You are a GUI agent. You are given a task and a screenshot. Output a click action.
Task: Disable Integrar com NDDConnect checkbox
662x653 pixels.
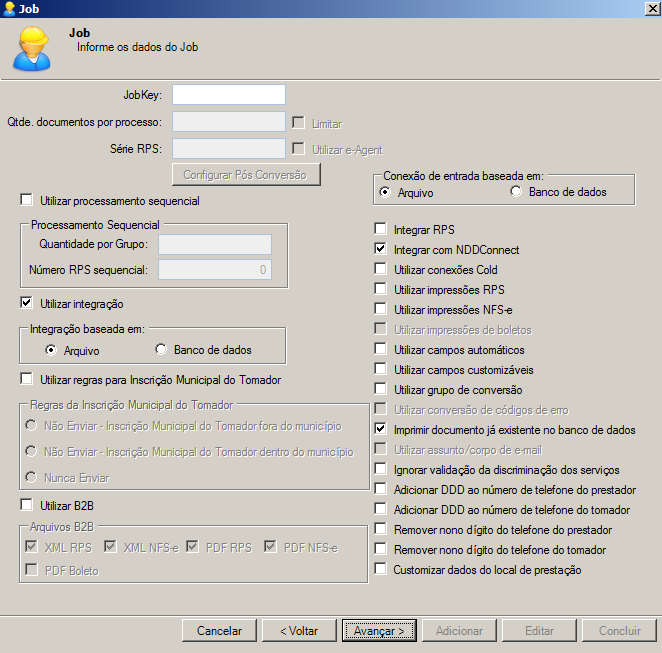380,249
